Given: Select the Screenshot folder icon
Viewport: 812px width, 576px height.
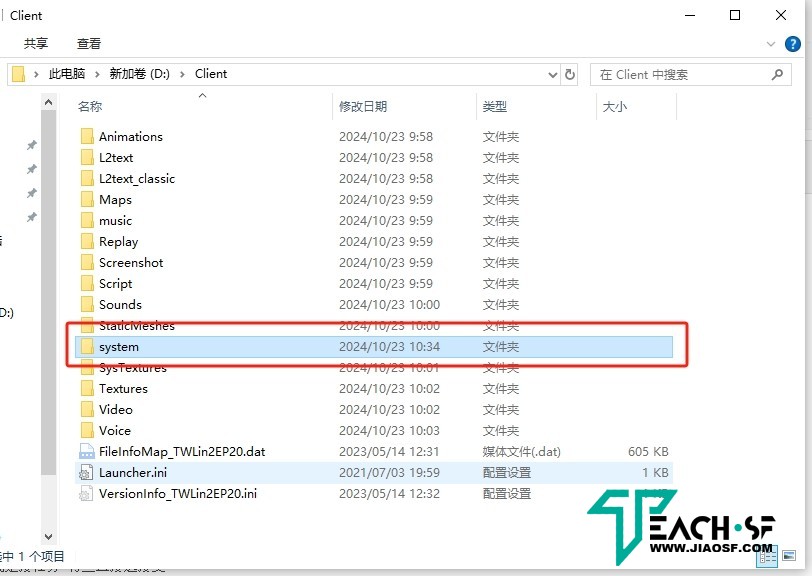Looking at the screenshot, I should [87, 263].
